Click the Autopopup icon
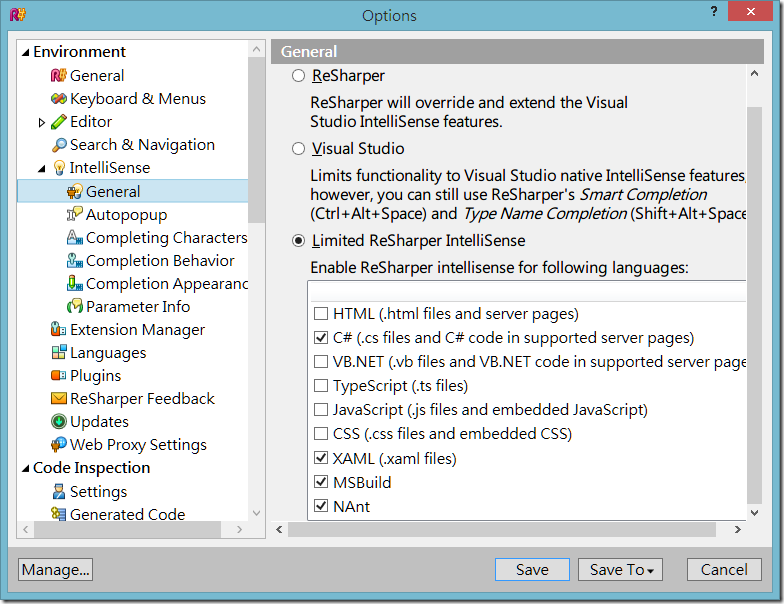 pos(74,214)
